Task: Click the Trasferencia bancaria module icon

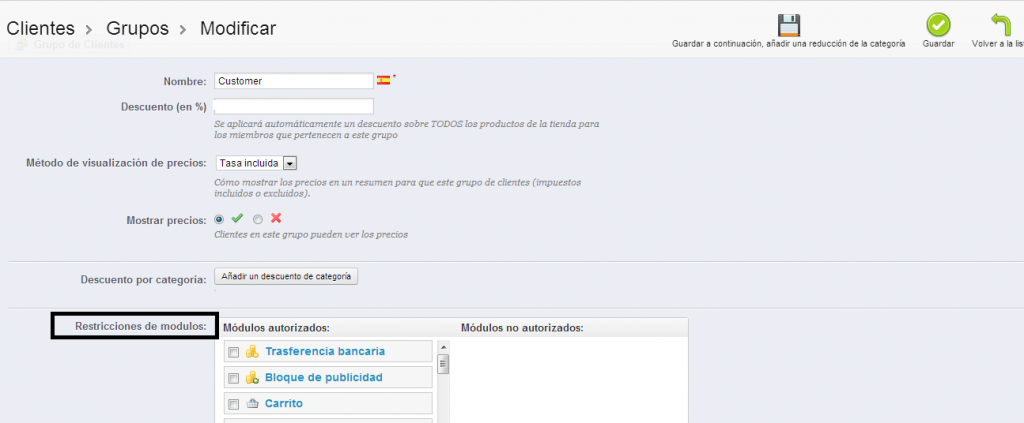Action: 252,352
